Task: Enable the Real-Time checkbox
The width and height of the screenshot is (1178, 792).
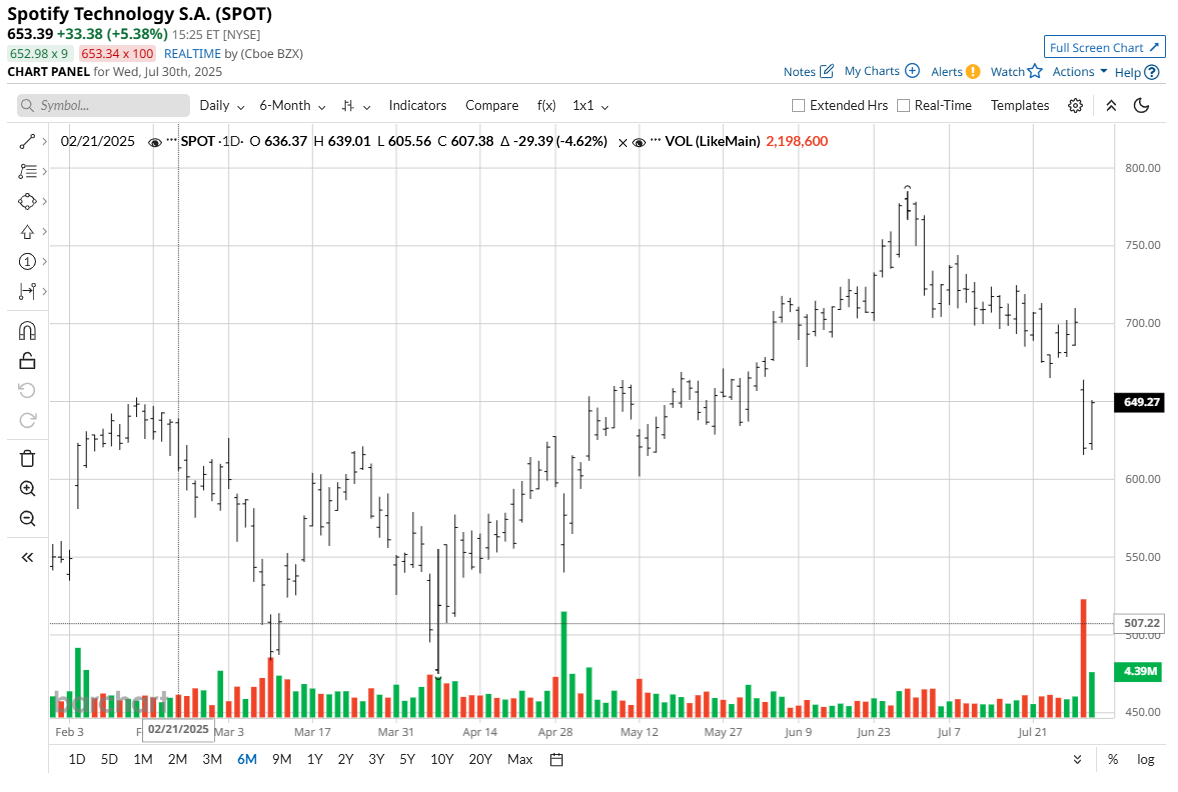Action: [x=904, y=105]
